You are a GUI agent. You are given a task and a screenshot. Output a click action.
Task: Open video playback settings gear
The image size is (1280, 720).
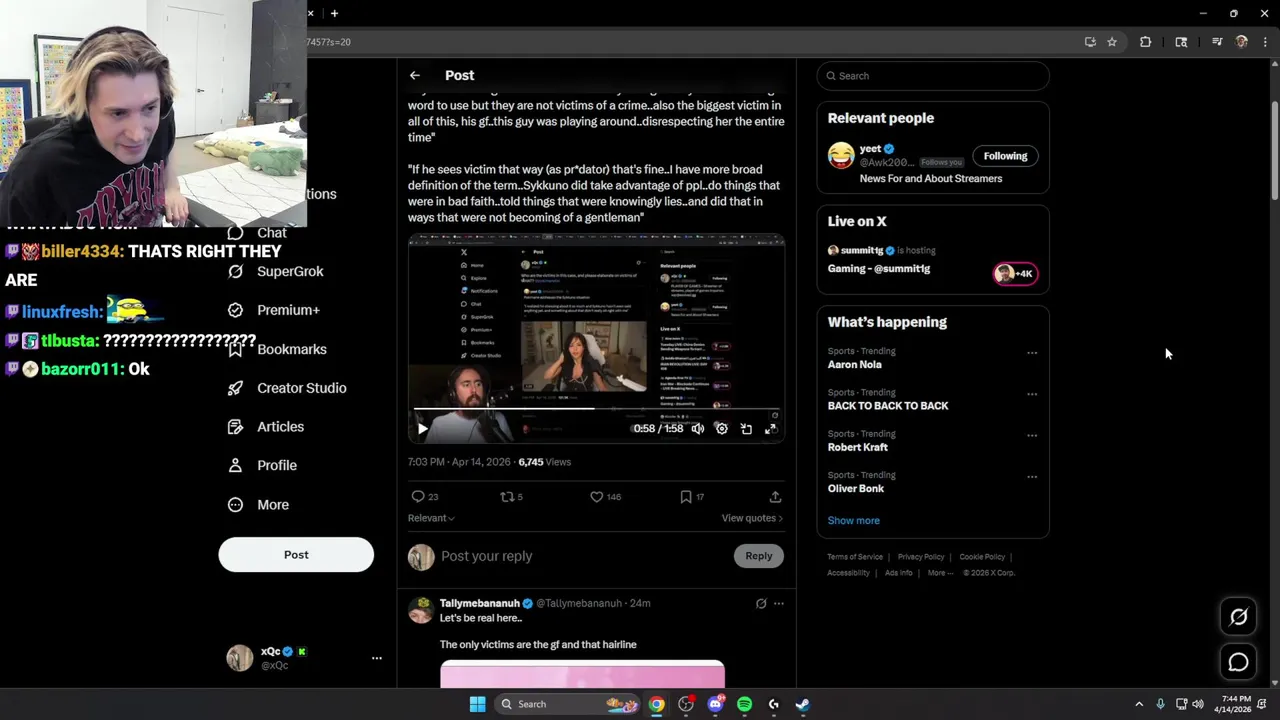pyautogui.click(x=721, y=429)
